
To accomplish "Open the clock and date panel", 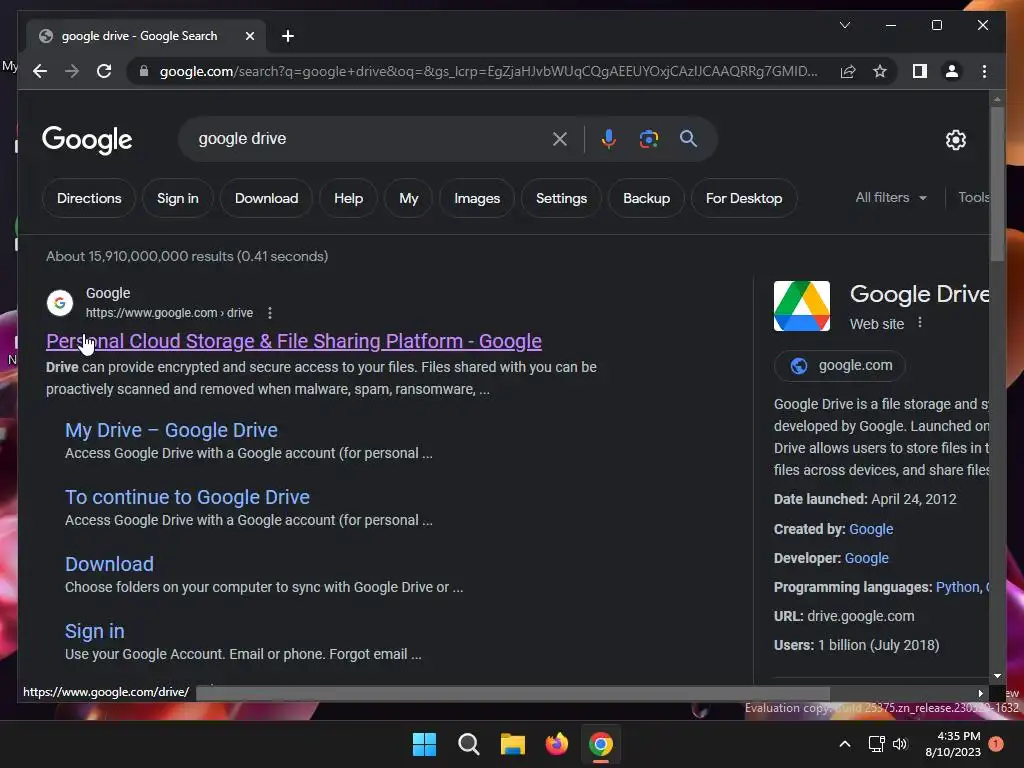I will pos(953,744).
